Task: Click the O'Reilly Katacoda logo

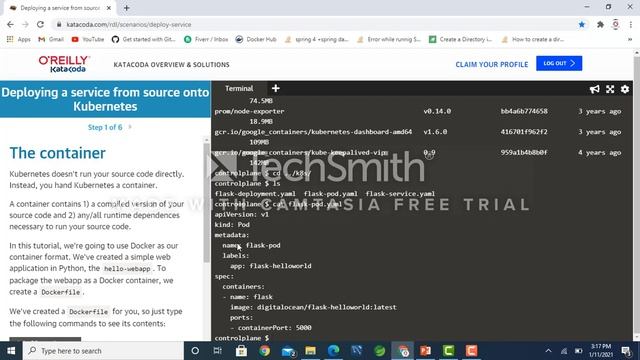Action: 64,64
